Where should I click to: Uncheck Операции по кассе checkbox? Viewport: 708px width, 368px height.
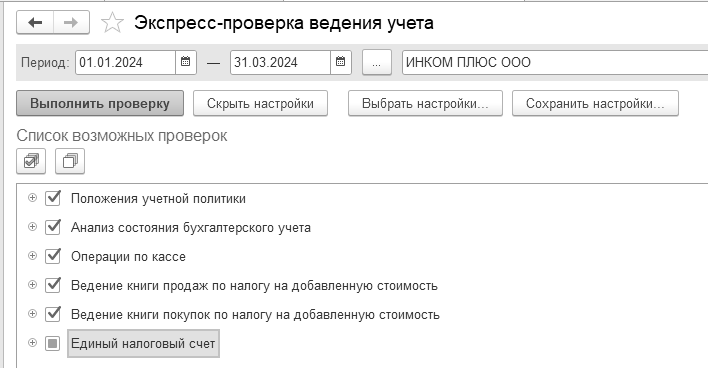[53, 256]
